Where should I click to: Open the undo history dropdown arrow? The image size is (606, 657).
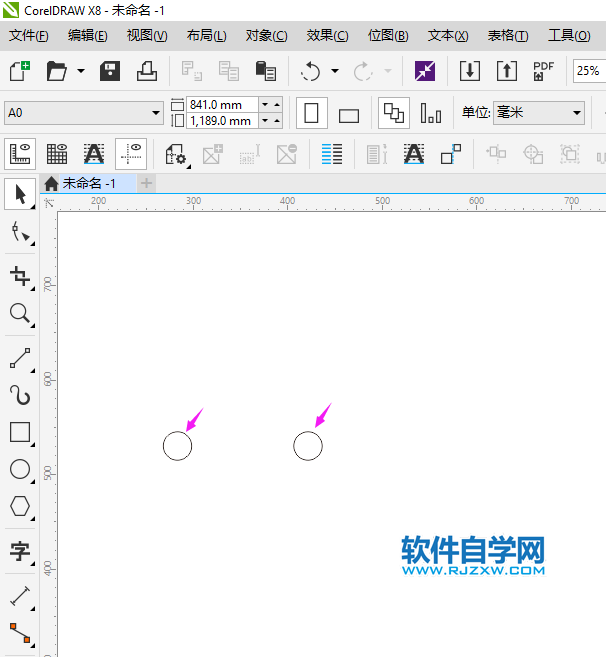(334, 72)
